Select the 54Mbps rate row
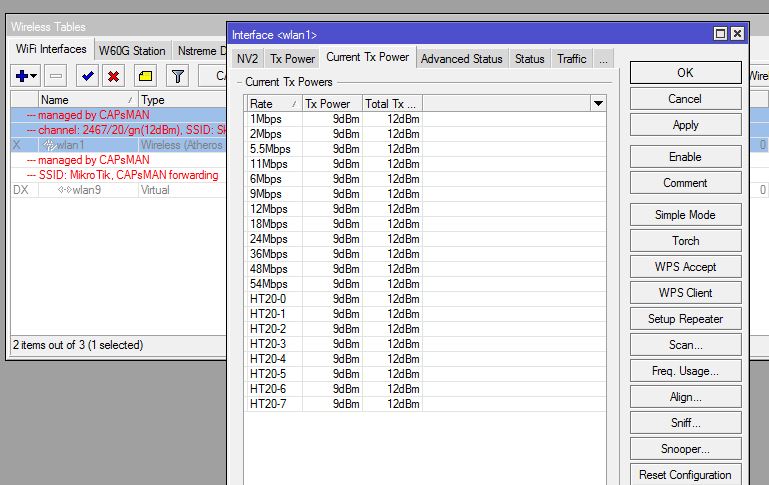 425,283
